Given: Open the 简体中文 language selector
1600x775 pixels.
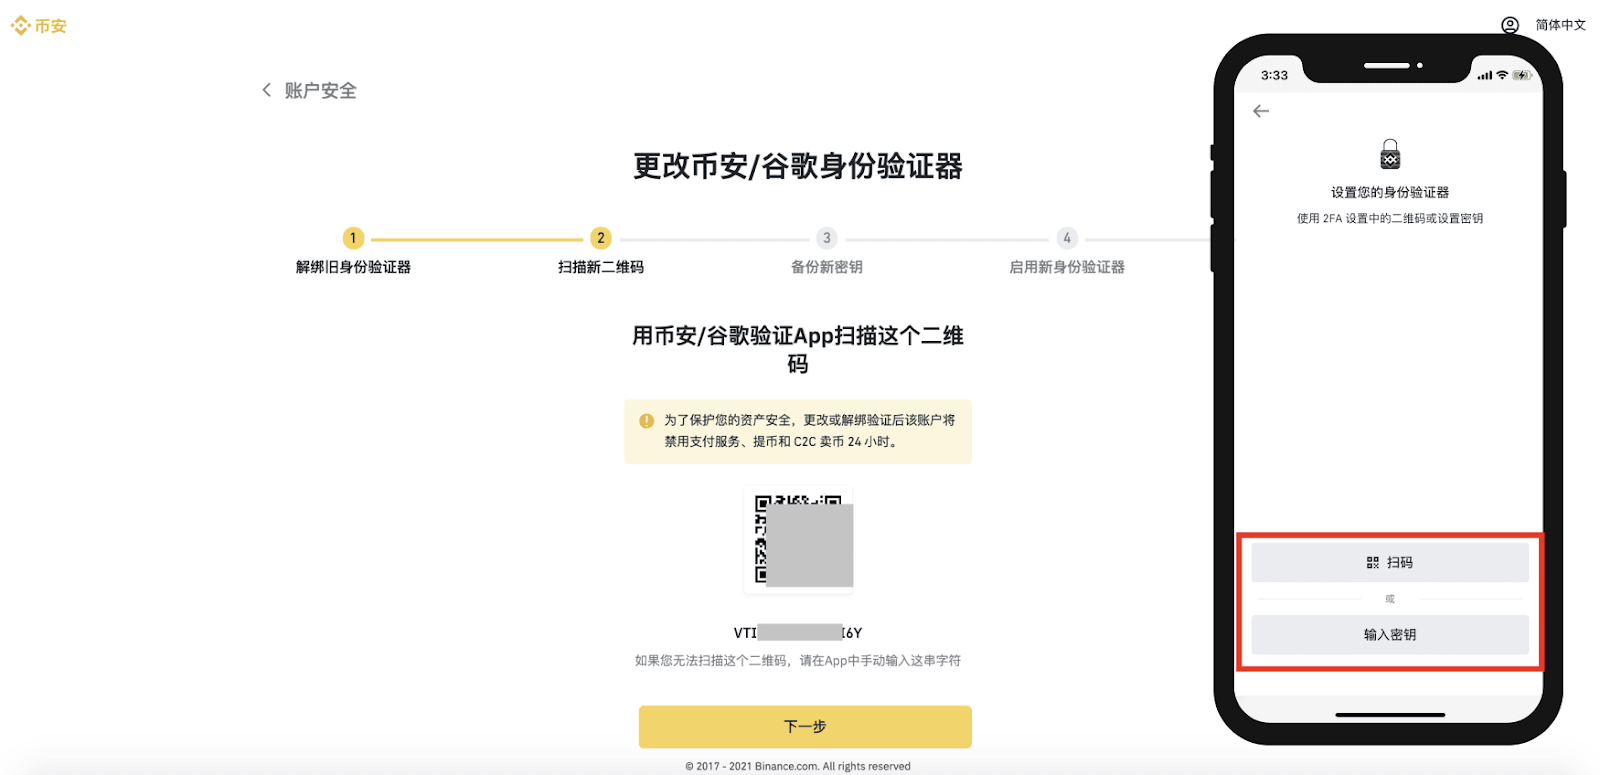Looking at the screenshot, I should [1560, 25].
